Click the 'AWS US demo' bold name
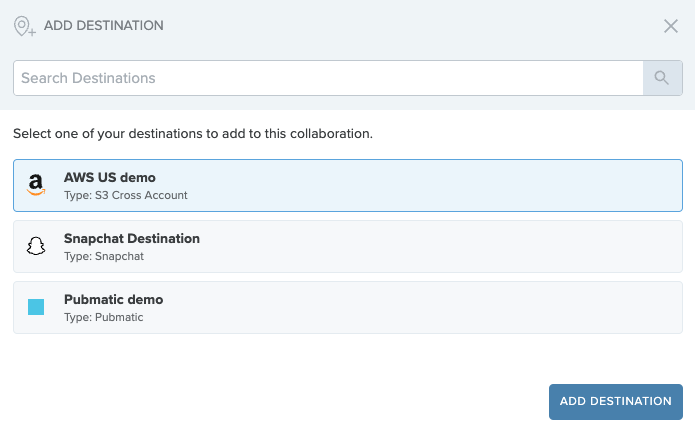The image size is (695, 432). 109,178
